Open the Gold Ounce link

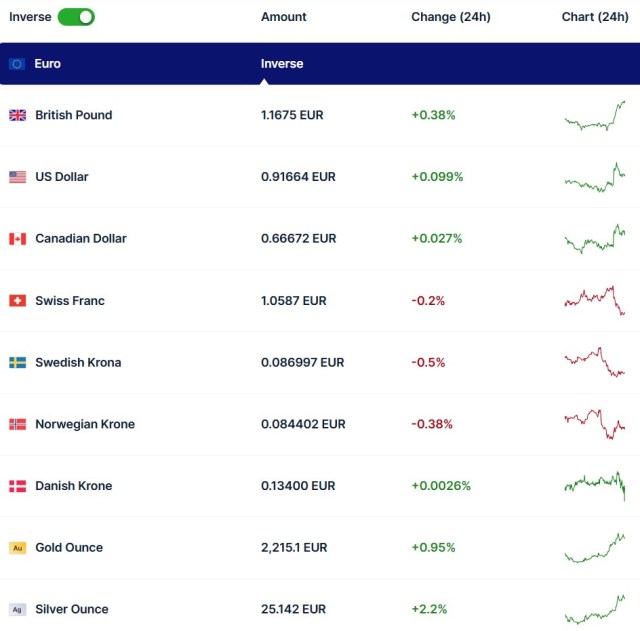pyautogui.click(x=68, y=548)
